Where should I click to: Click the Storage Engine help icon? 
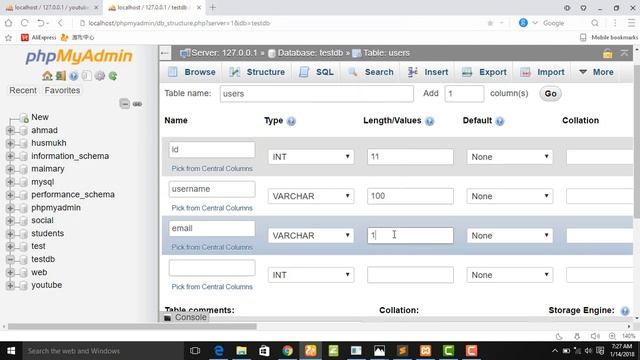pos(624,311)
